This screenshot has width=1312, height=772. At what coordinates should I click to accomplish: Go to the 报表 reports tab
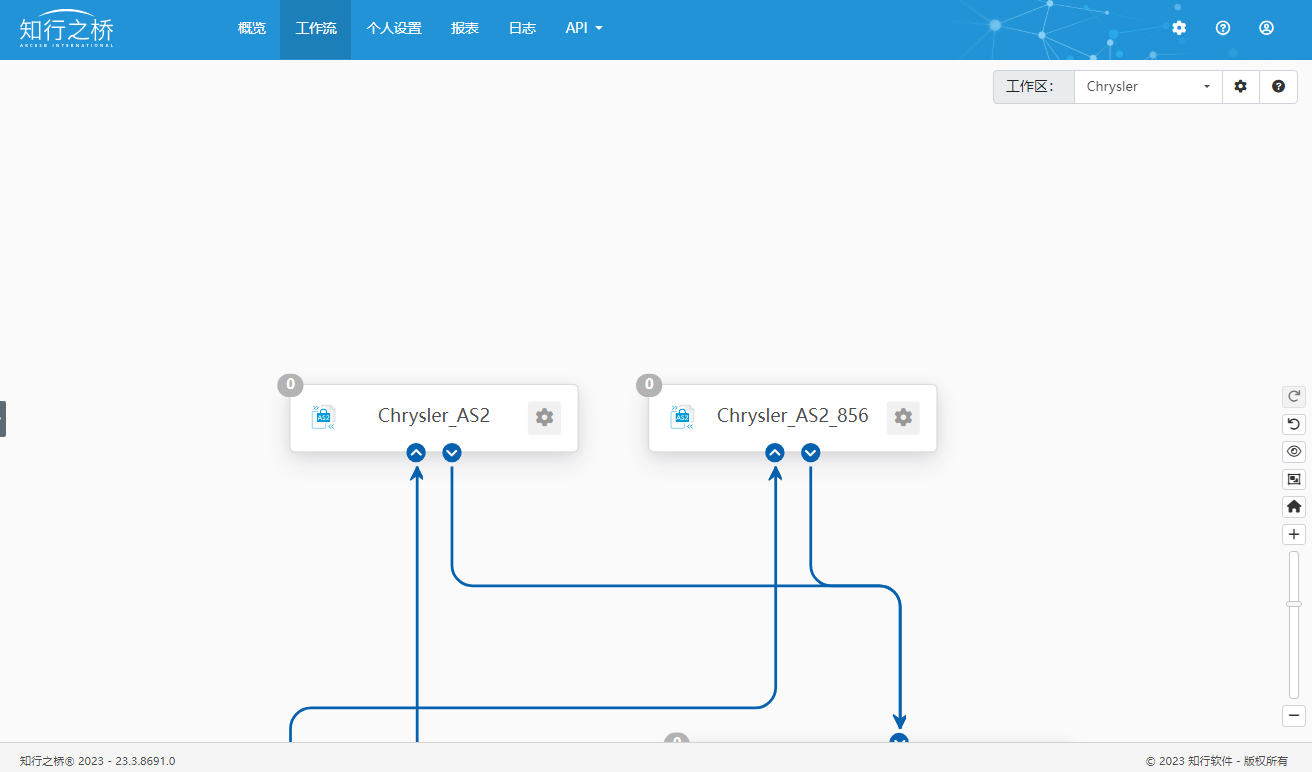click(x=465, y=28)
